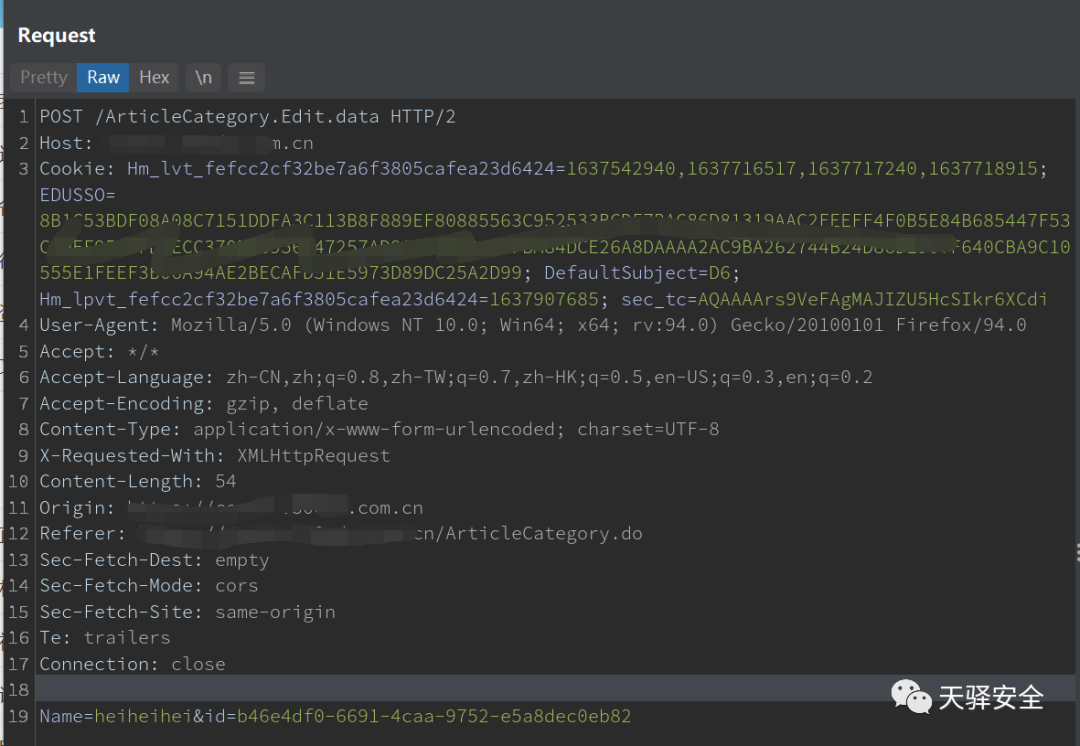Screen dimensions: 1080x746
Task: Click the id parameter GUID value
Action: point(434,716)
